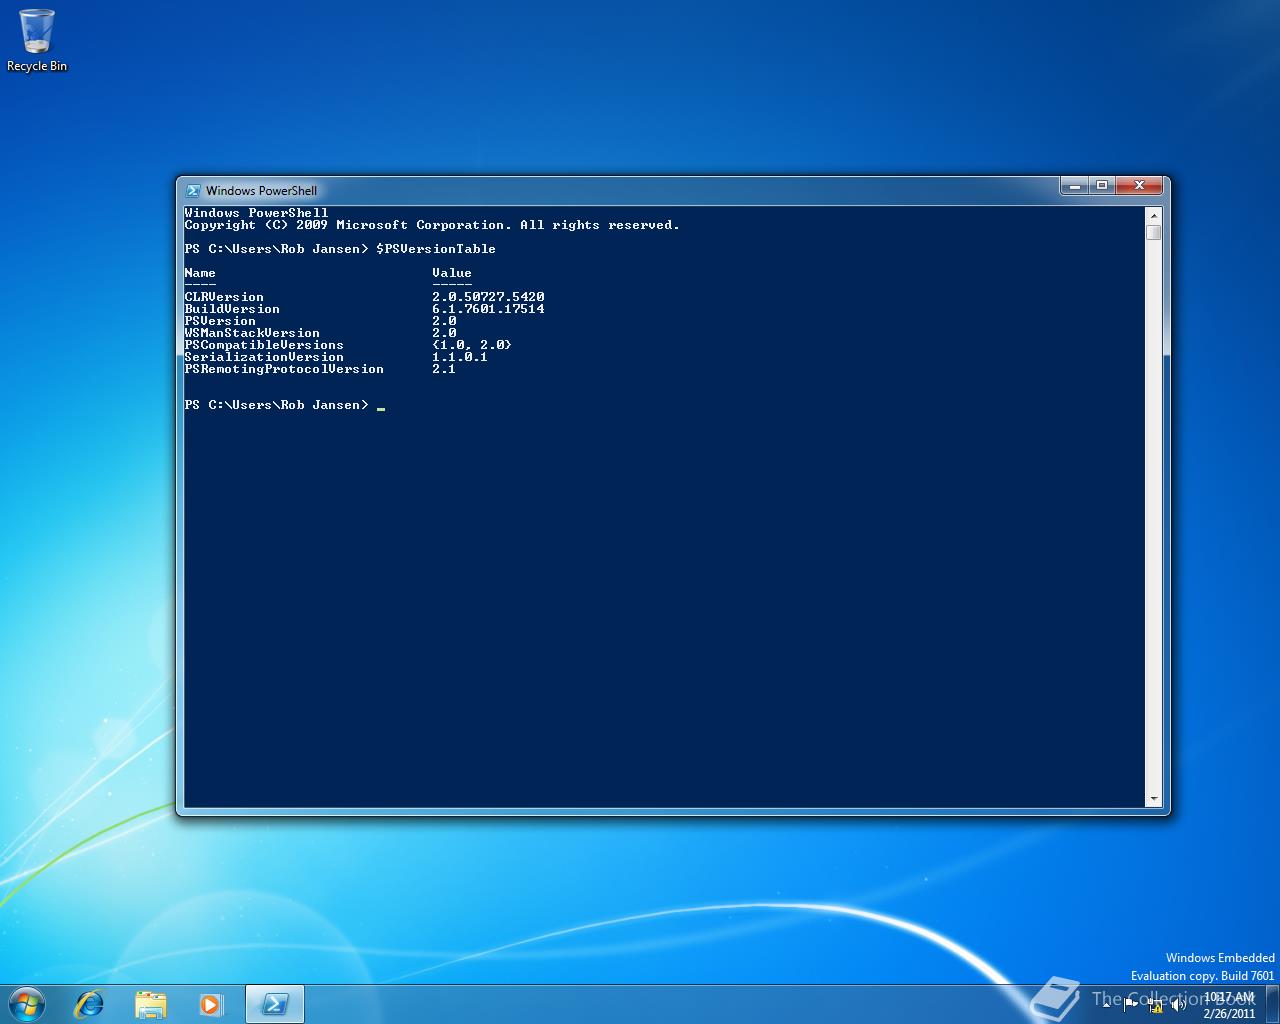Screen dimensions: 1280x1024
Task: Click the BuildVersion value 6.1.7601.17514
Action: tap(488, 309)
